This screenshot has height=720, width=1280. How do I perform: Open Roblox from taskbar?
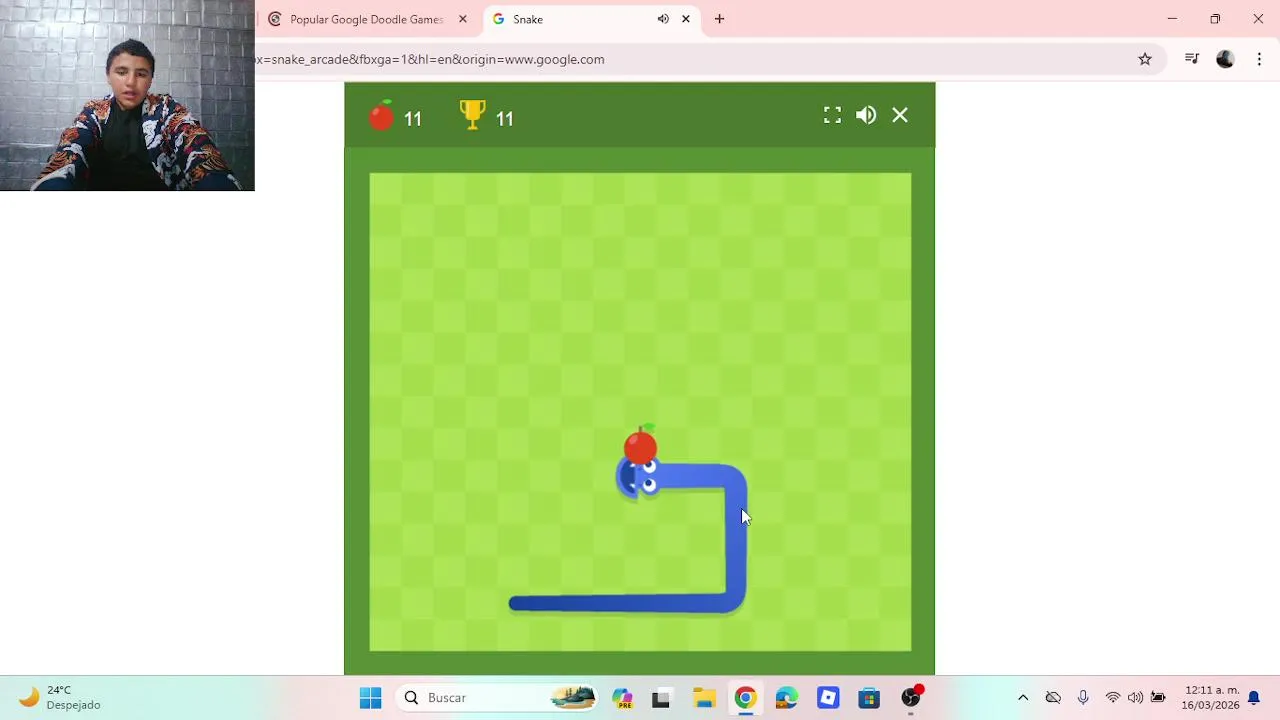828,698
